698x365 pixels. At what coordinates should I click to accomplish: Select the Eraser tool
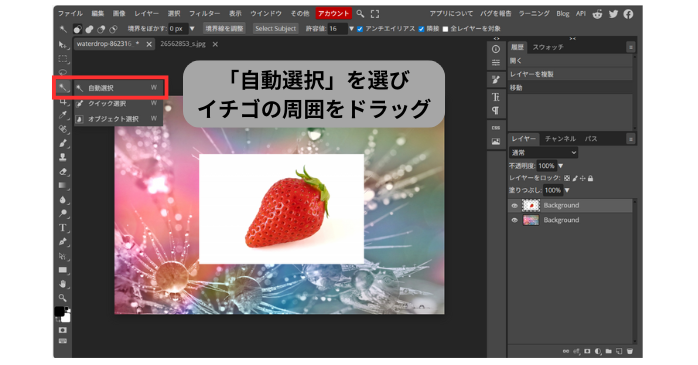[63, 171]
